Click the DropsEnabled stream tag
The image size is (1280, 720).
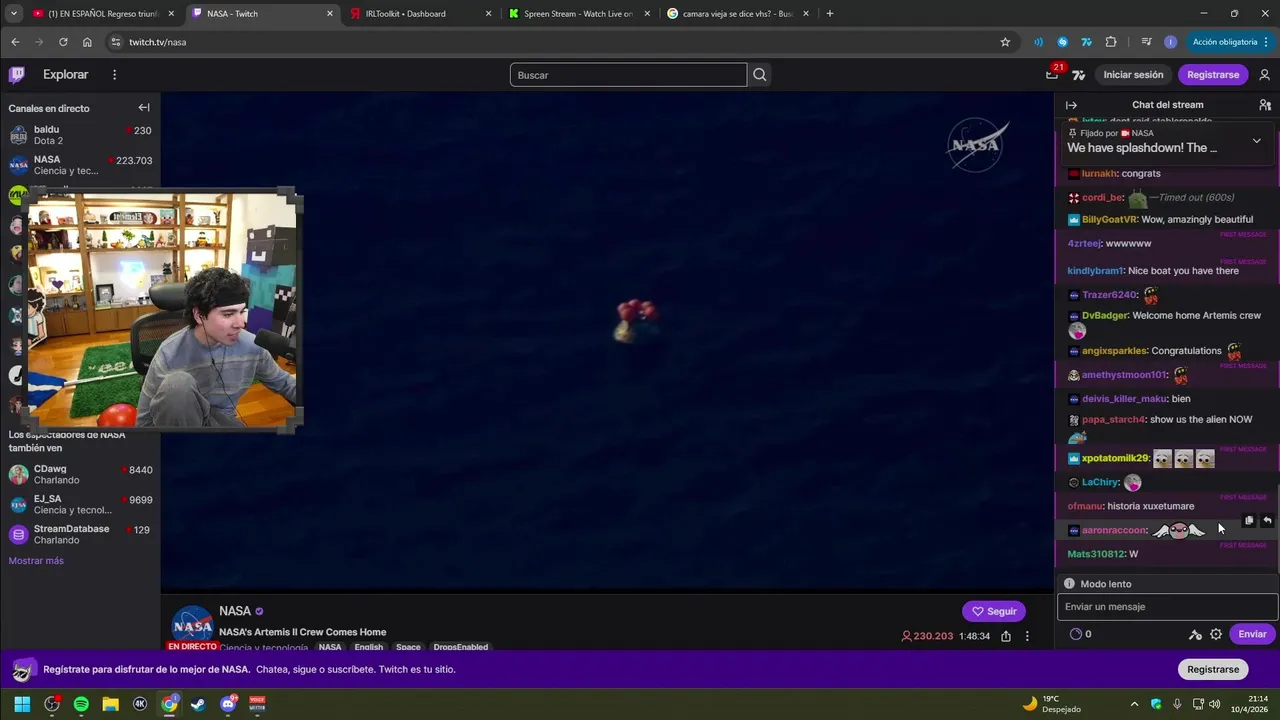[461, 648]
